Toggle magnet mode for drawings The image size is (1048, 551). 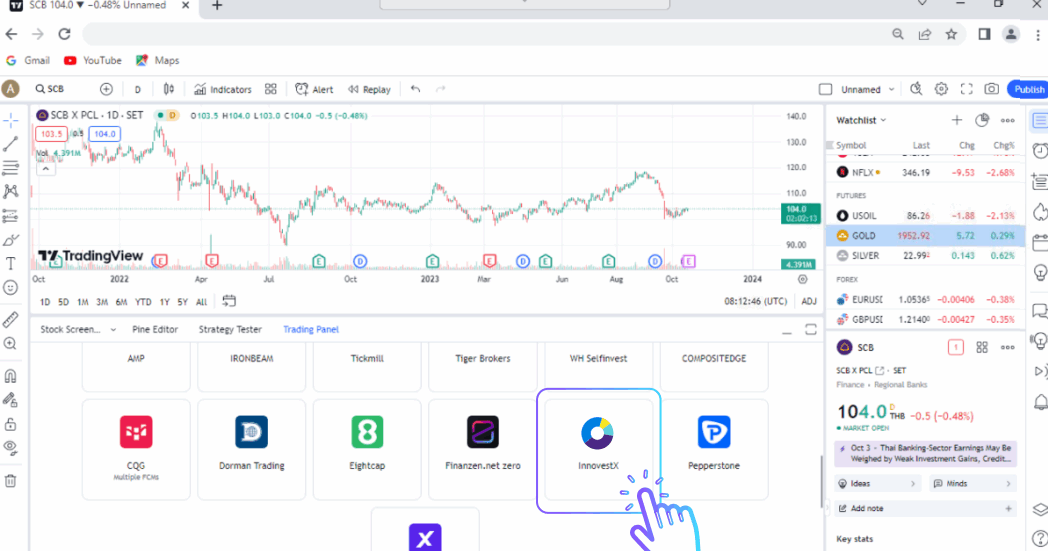click(11, 376)
